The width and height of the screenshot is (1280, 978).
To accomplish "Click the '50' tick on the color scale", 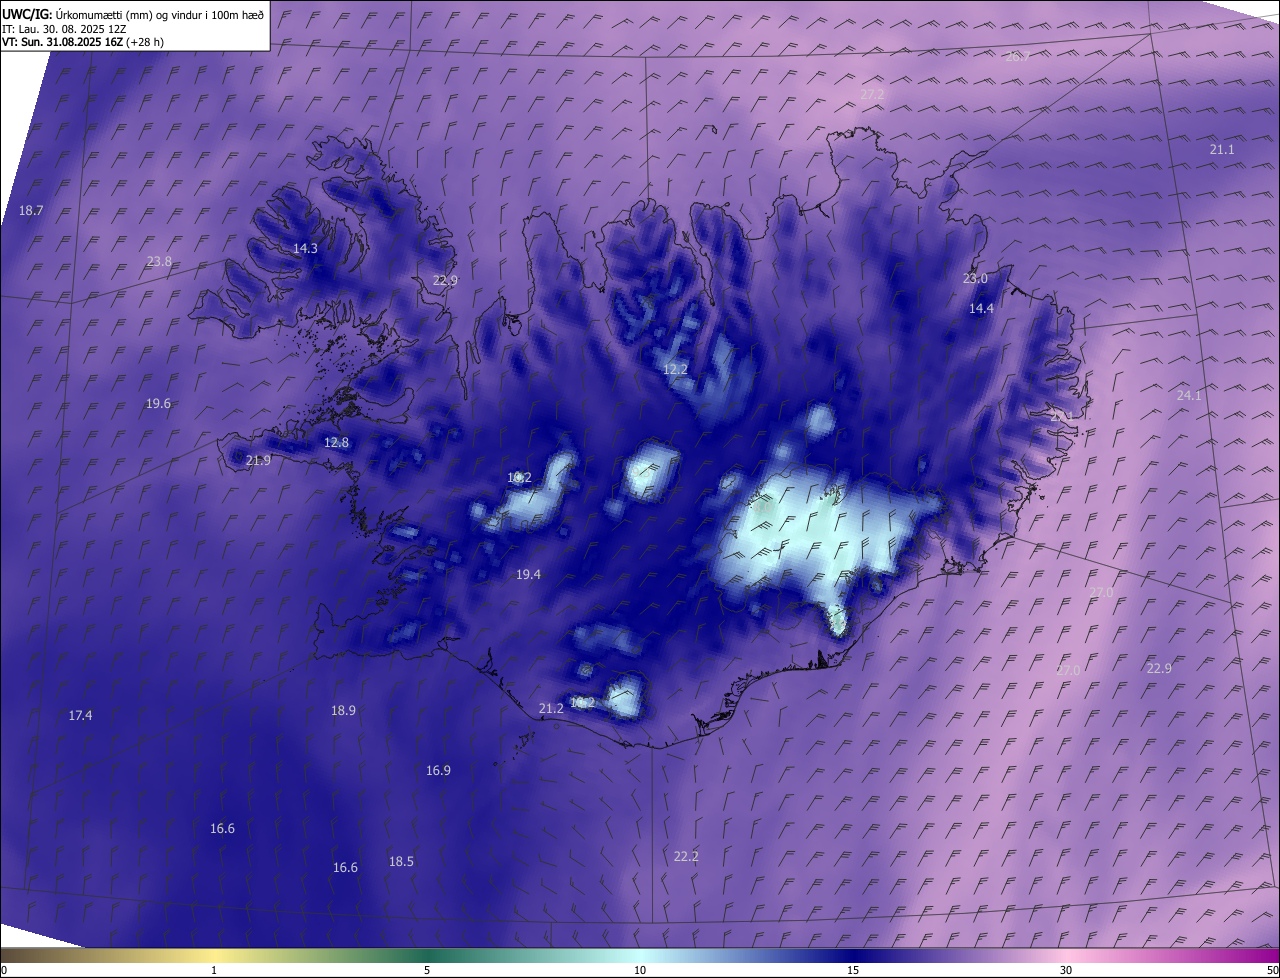I will (x=1272, y=971).
